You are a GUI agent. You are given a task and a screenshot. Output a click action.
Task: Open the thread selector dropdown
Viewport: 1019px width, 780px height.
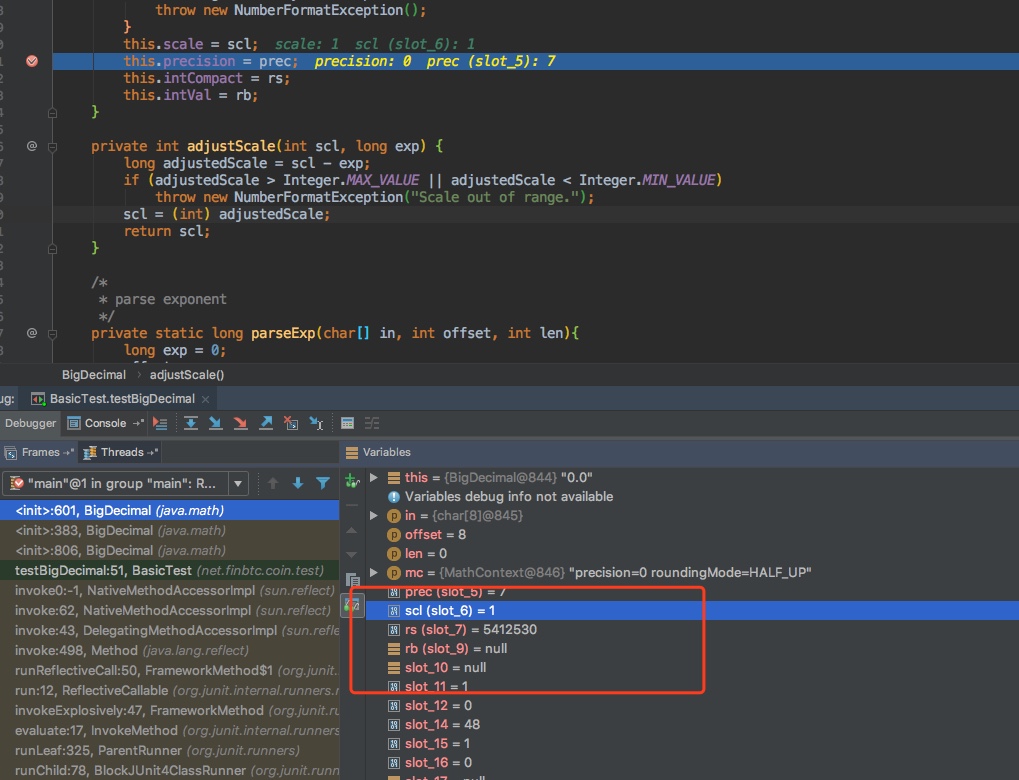(238, 484)
